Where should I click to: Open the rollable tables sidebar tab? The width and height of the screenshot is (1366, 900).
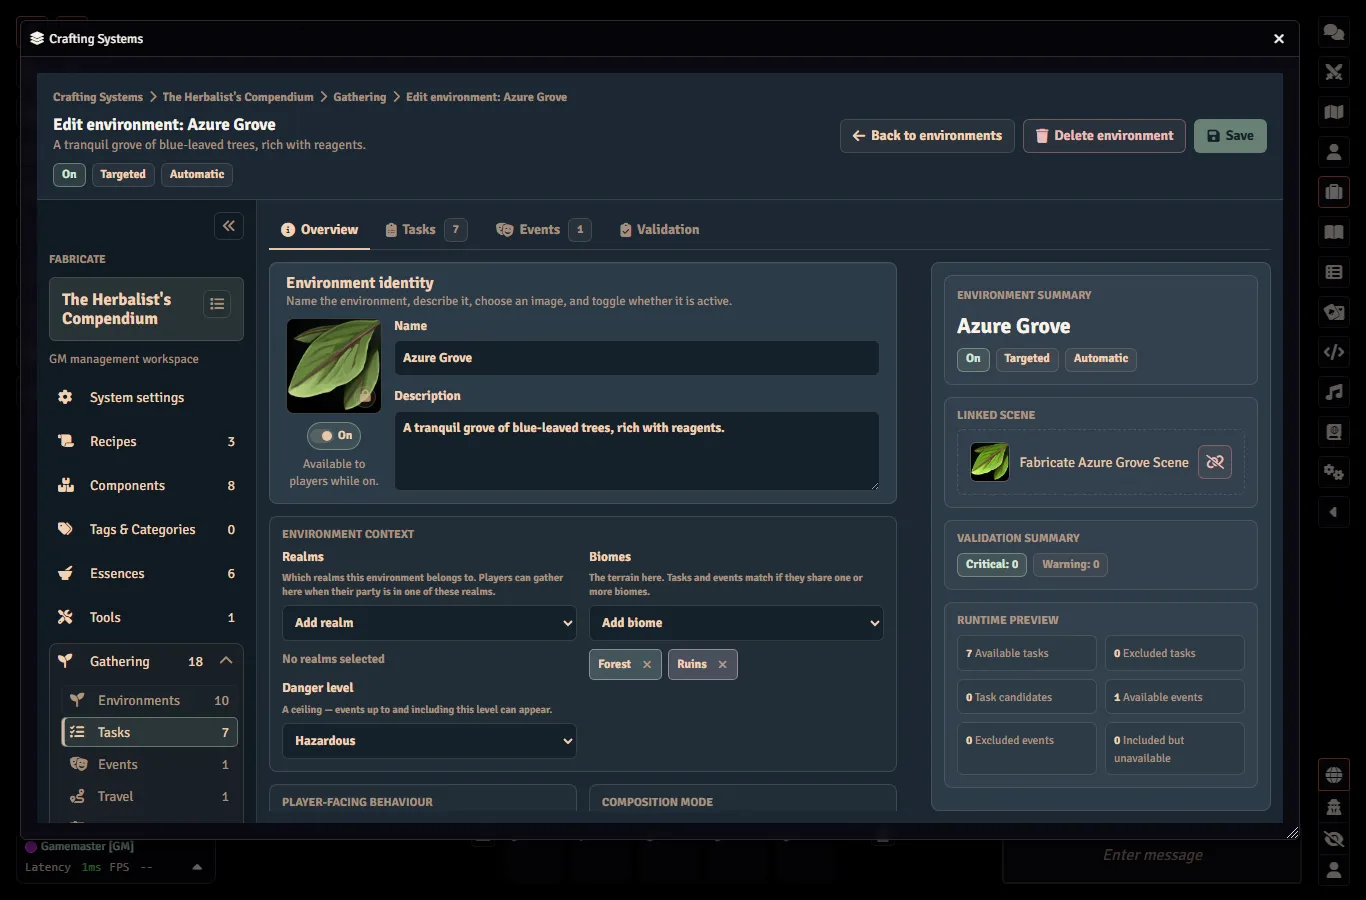[x=1334, y=272]
